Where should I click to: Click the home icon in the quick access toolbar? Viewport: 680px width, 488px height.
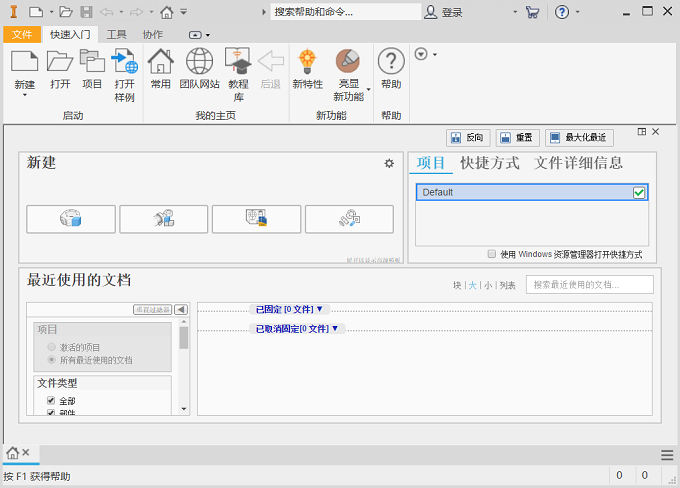tap(167, 12)
